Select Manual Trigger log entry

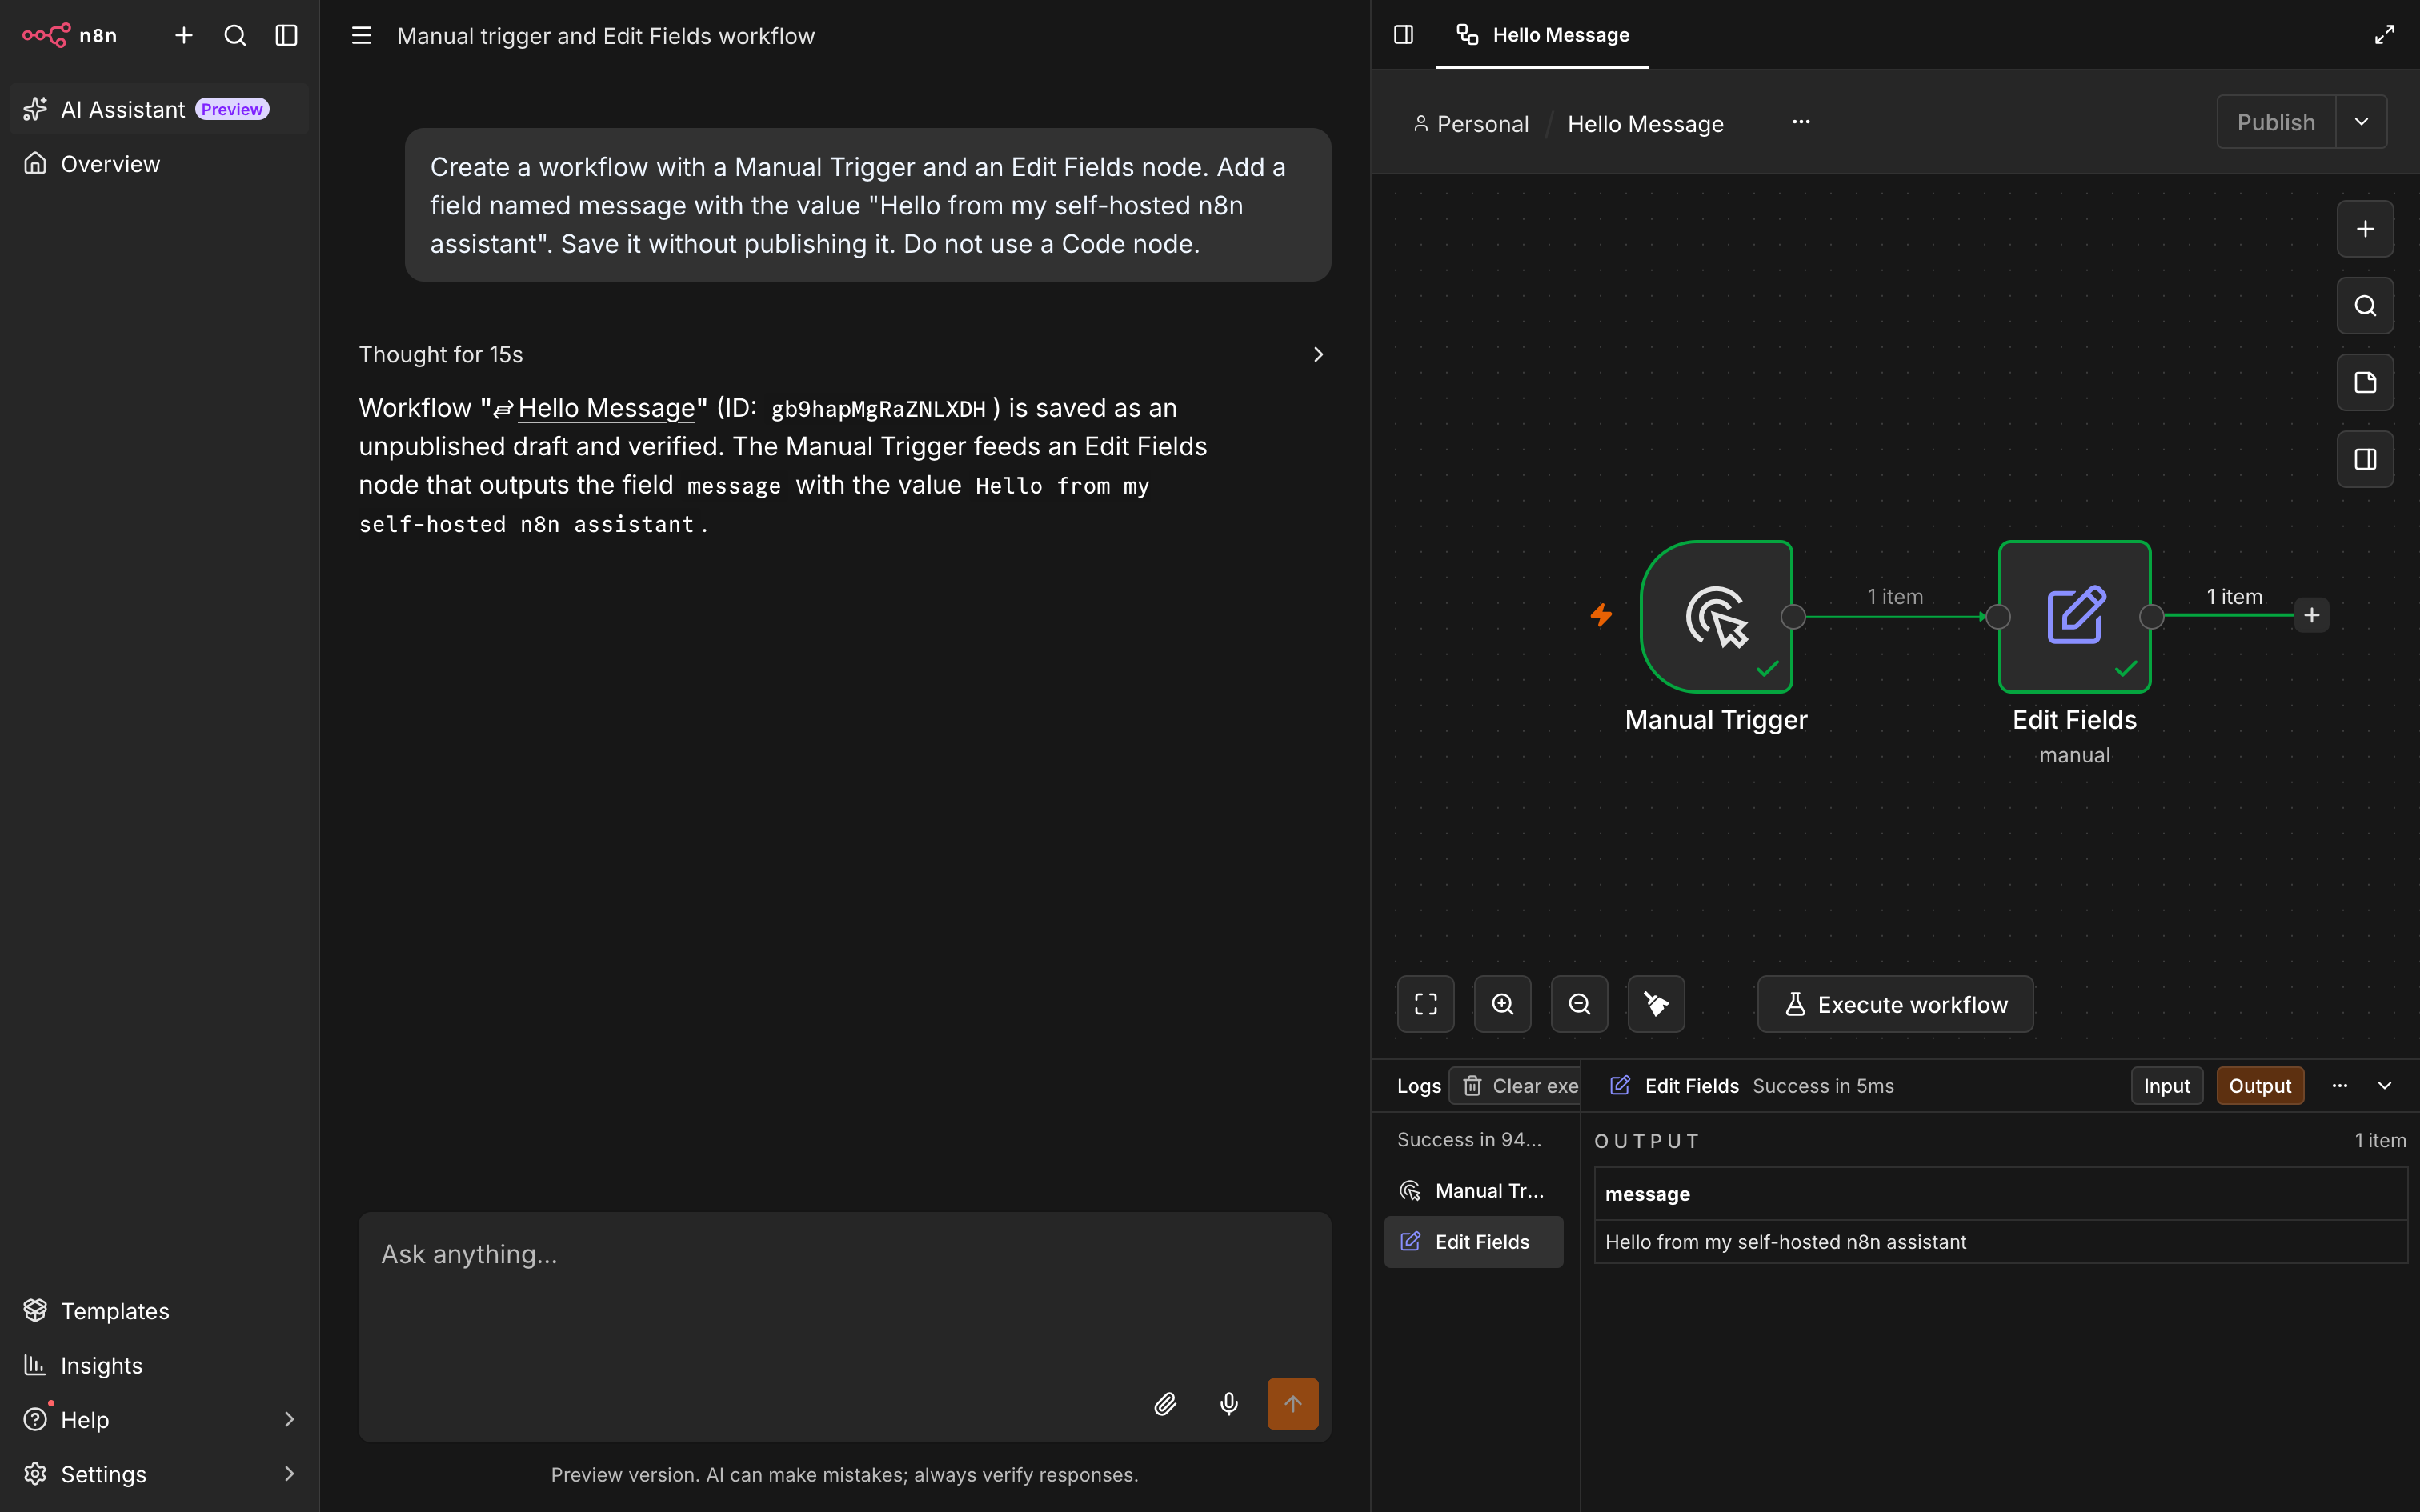(x=1474, y=1191)
